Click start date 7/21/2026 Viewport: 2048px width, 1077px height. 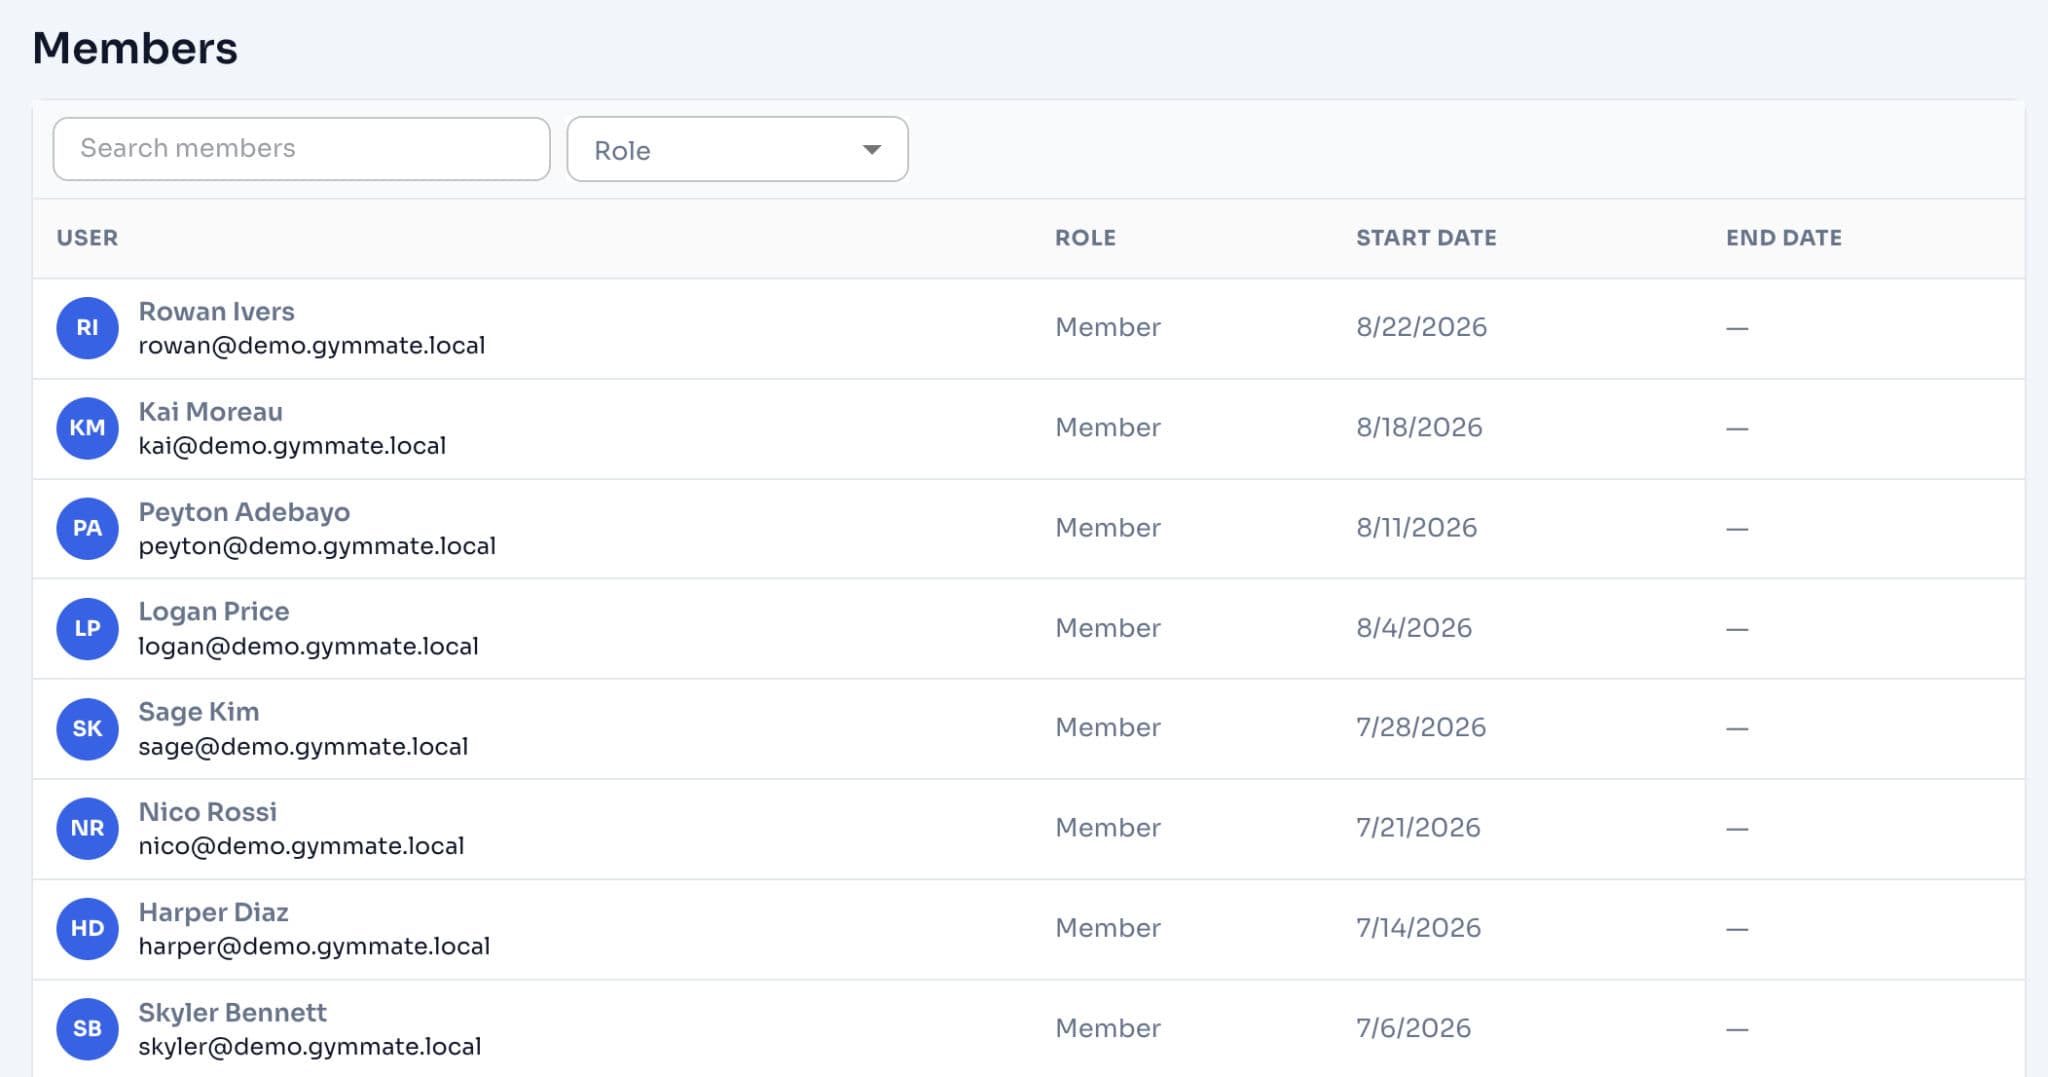point(1418,827)
